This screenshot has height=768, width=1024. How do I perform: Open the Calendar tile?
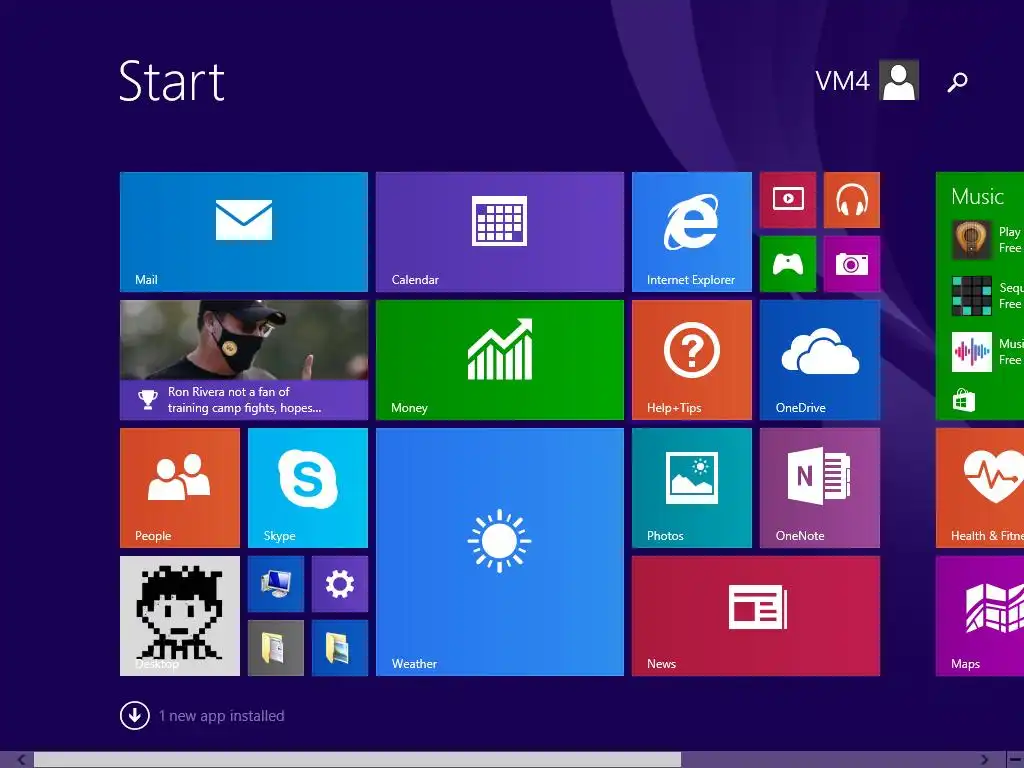tap(500, 232)
